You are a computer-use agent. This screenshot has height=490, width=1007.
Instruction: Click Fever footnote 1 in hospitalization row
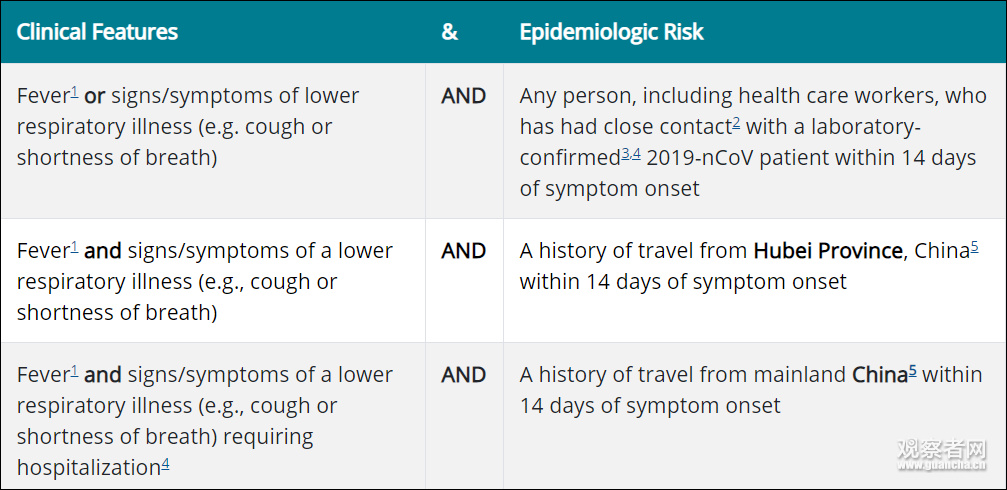coord(75,370)
